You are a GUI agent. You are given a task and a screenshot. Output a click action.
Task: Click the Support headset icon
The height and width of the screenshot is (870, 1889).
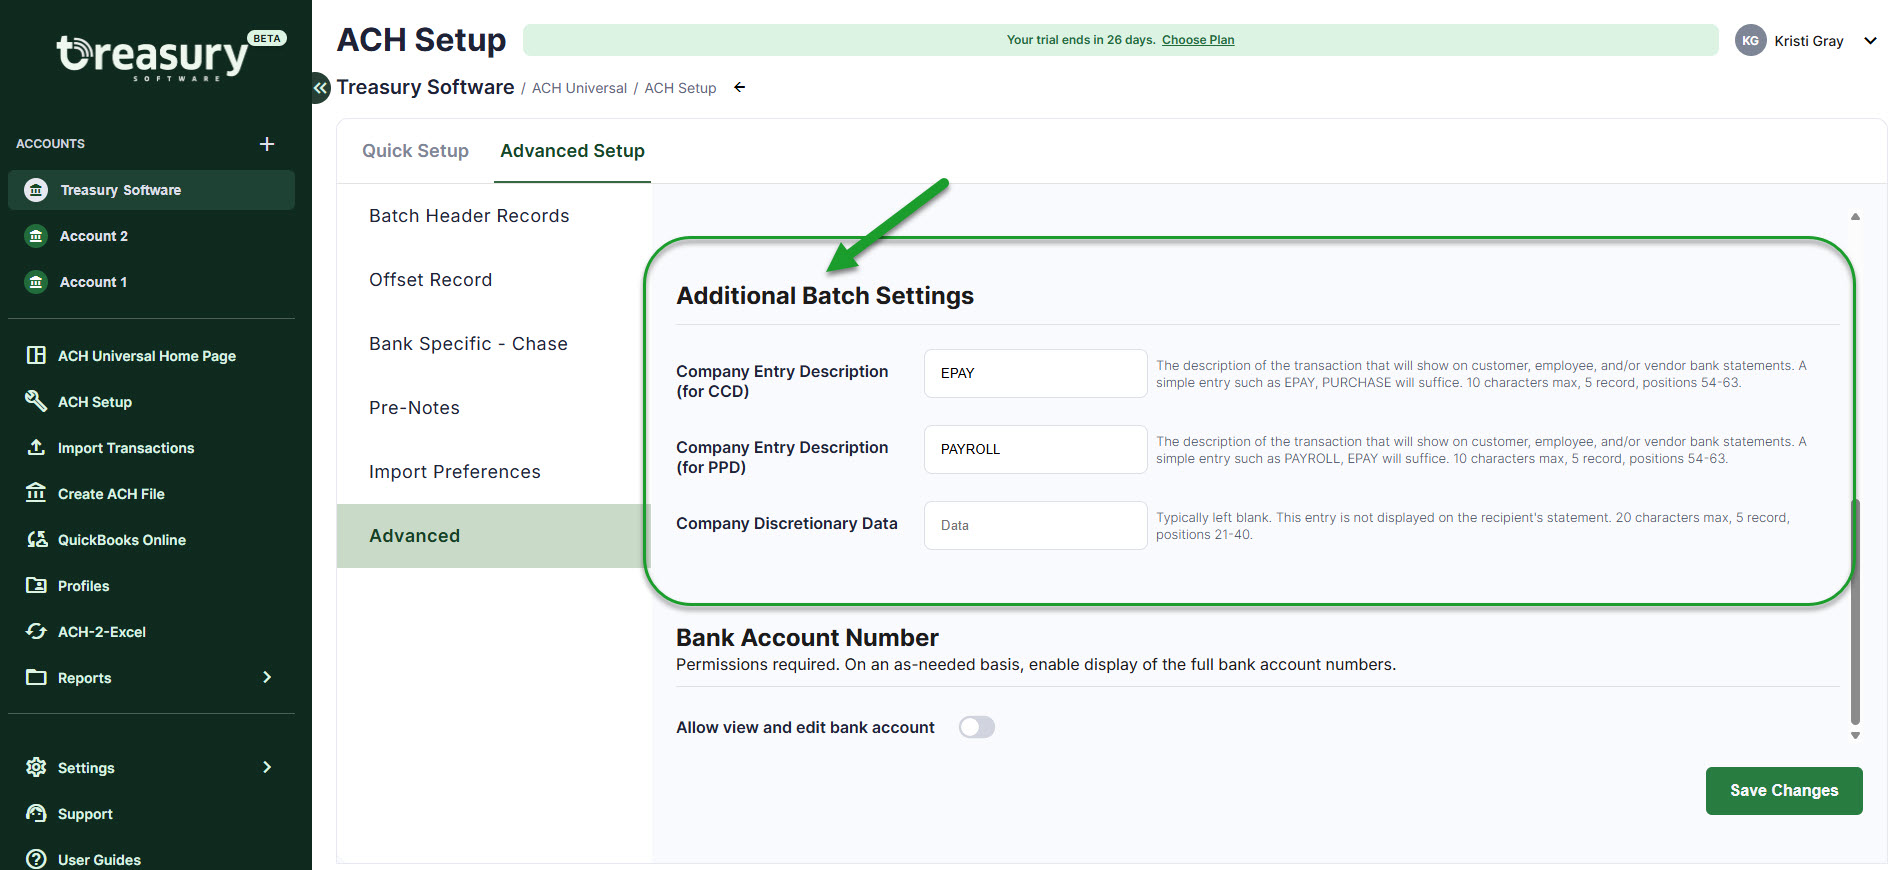point(36,813)
